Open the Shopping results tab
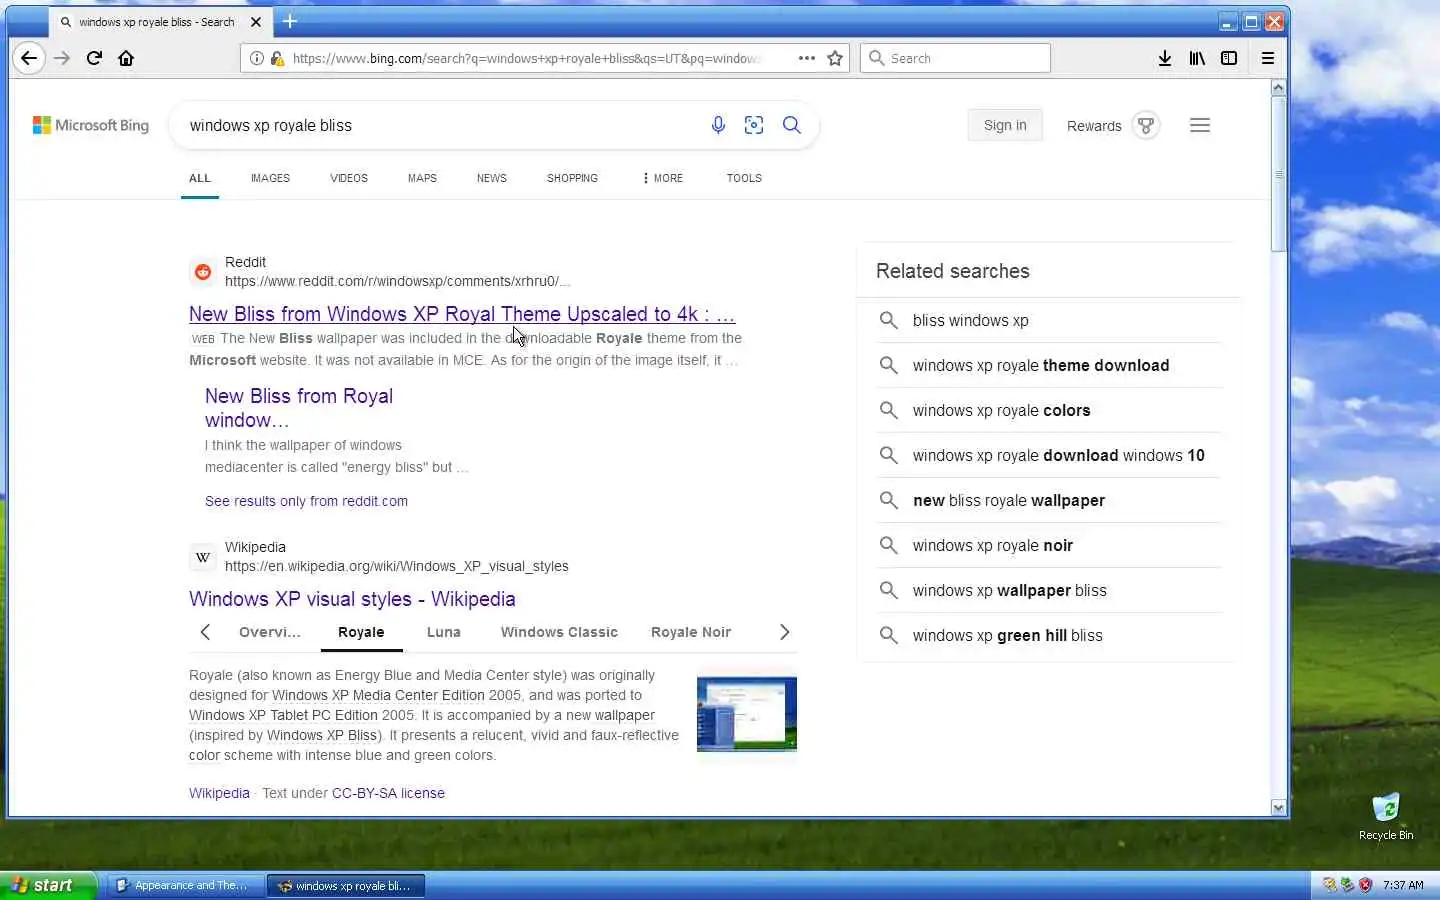The image size is (1440, 900). pyautogui.click(x=572, y=178)
